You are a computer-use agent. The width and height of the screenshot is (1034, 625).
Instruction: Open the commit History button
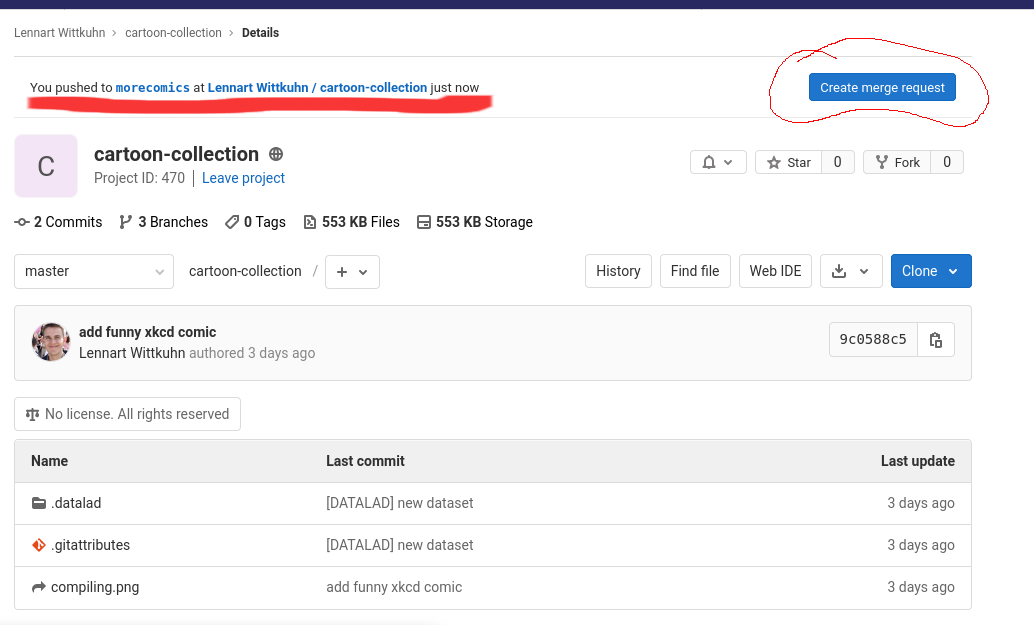coord(617,271)
